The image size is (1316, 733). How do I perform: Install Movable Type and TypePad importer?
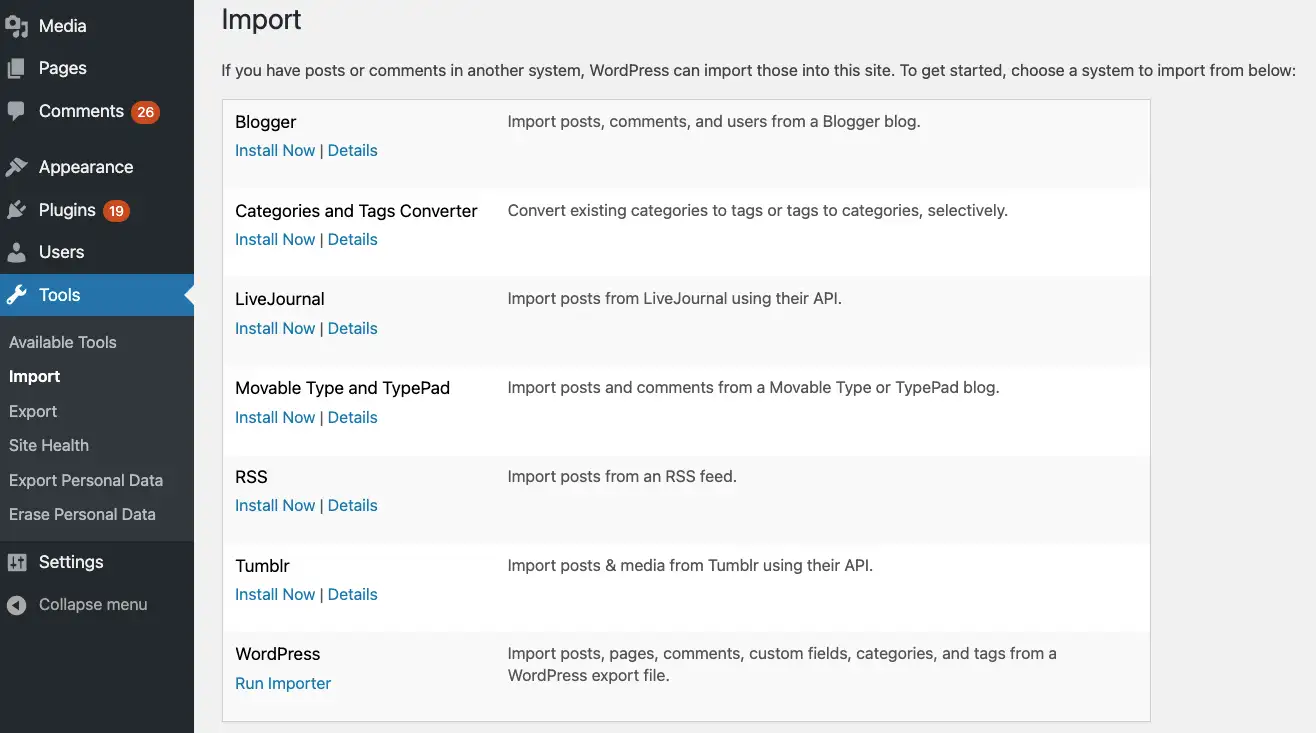[x=275, y=418]
